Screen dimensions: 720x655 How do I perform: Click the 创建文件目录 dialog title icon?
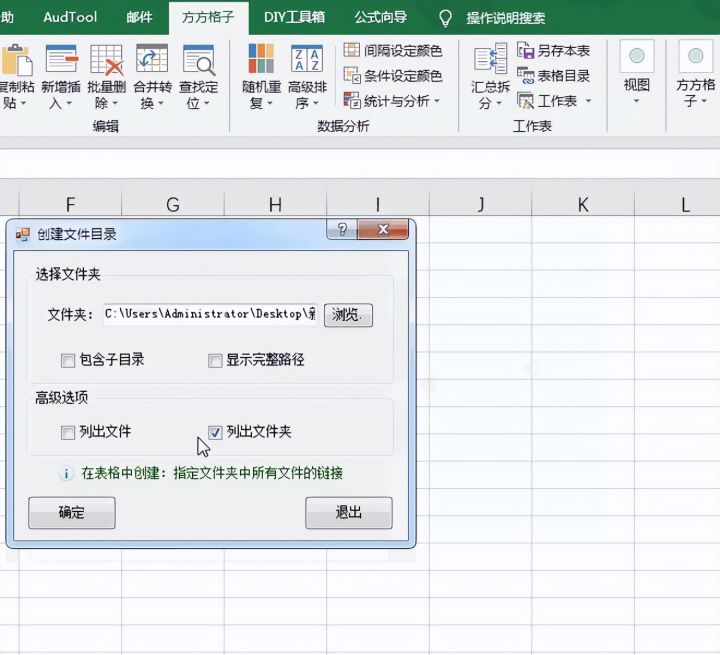(x=22, y=234)
